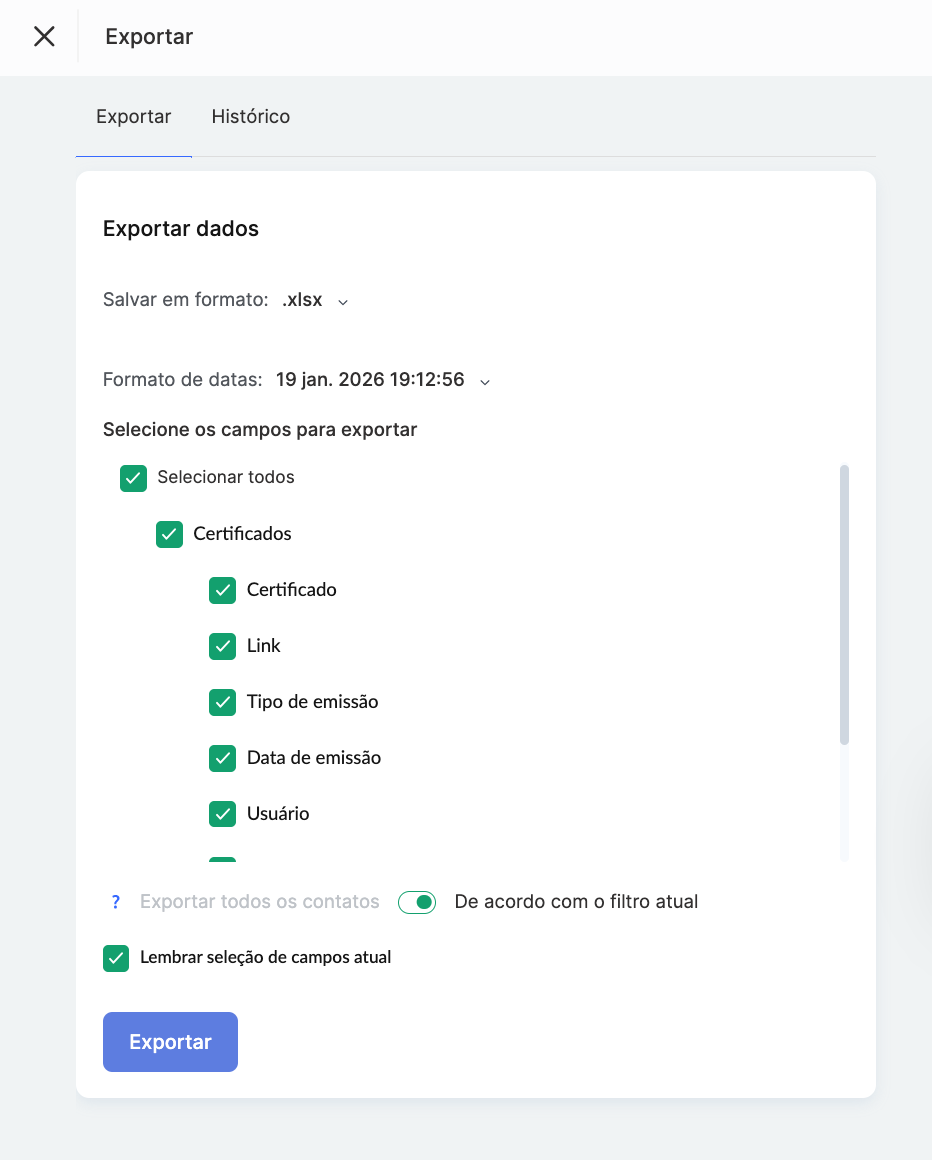Switch to the Histórico tab
The width and height of the screenshot is (932, 1160).
point(251,117)
